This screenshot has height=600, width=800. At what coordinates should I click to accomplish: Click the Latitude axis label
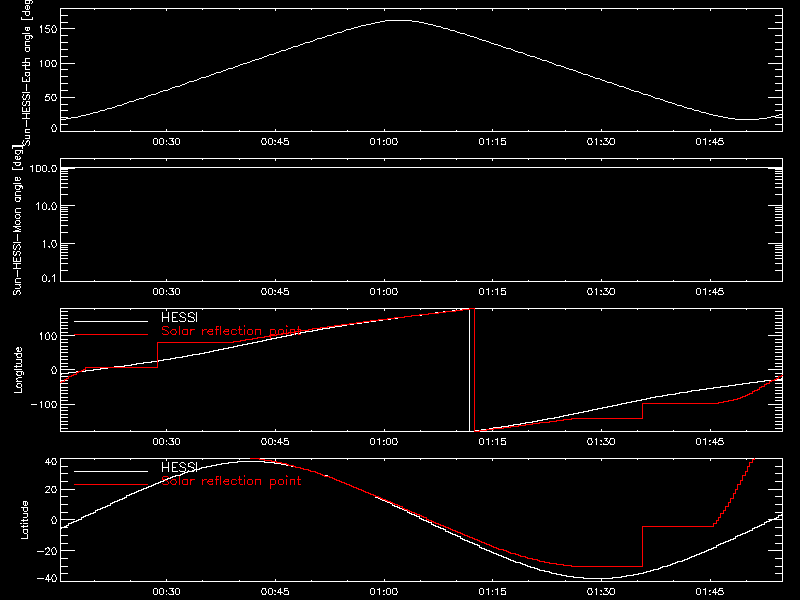click(x=24, y=520)
